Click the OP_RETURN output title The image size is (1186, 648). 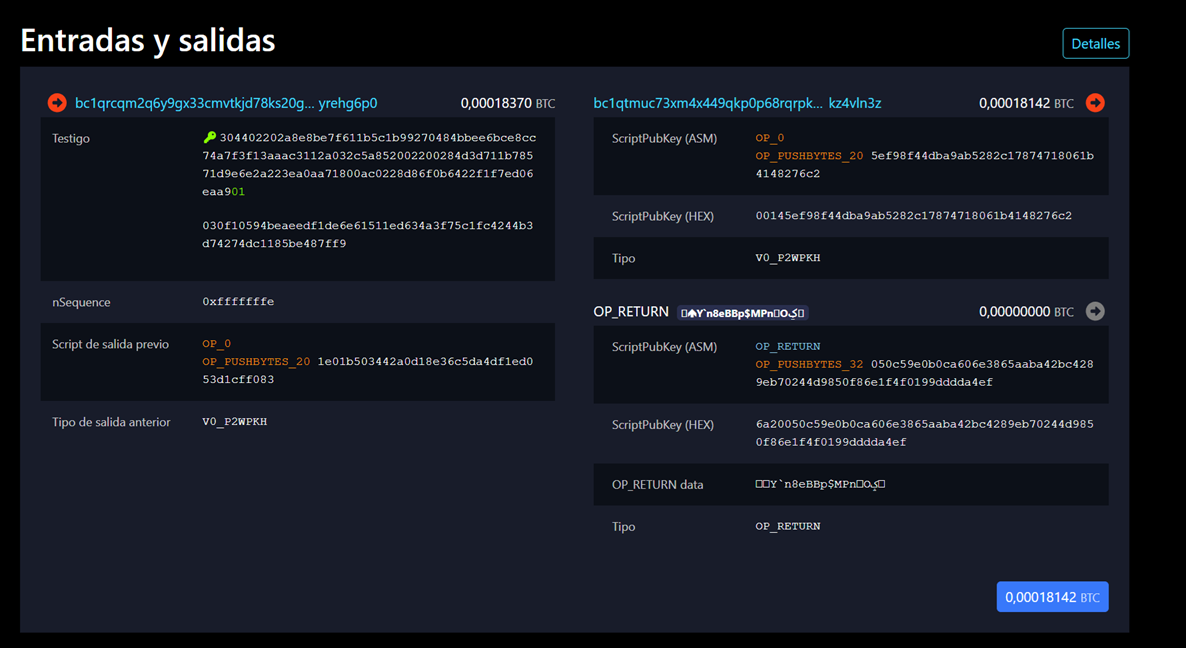click(x=631, y=312)
